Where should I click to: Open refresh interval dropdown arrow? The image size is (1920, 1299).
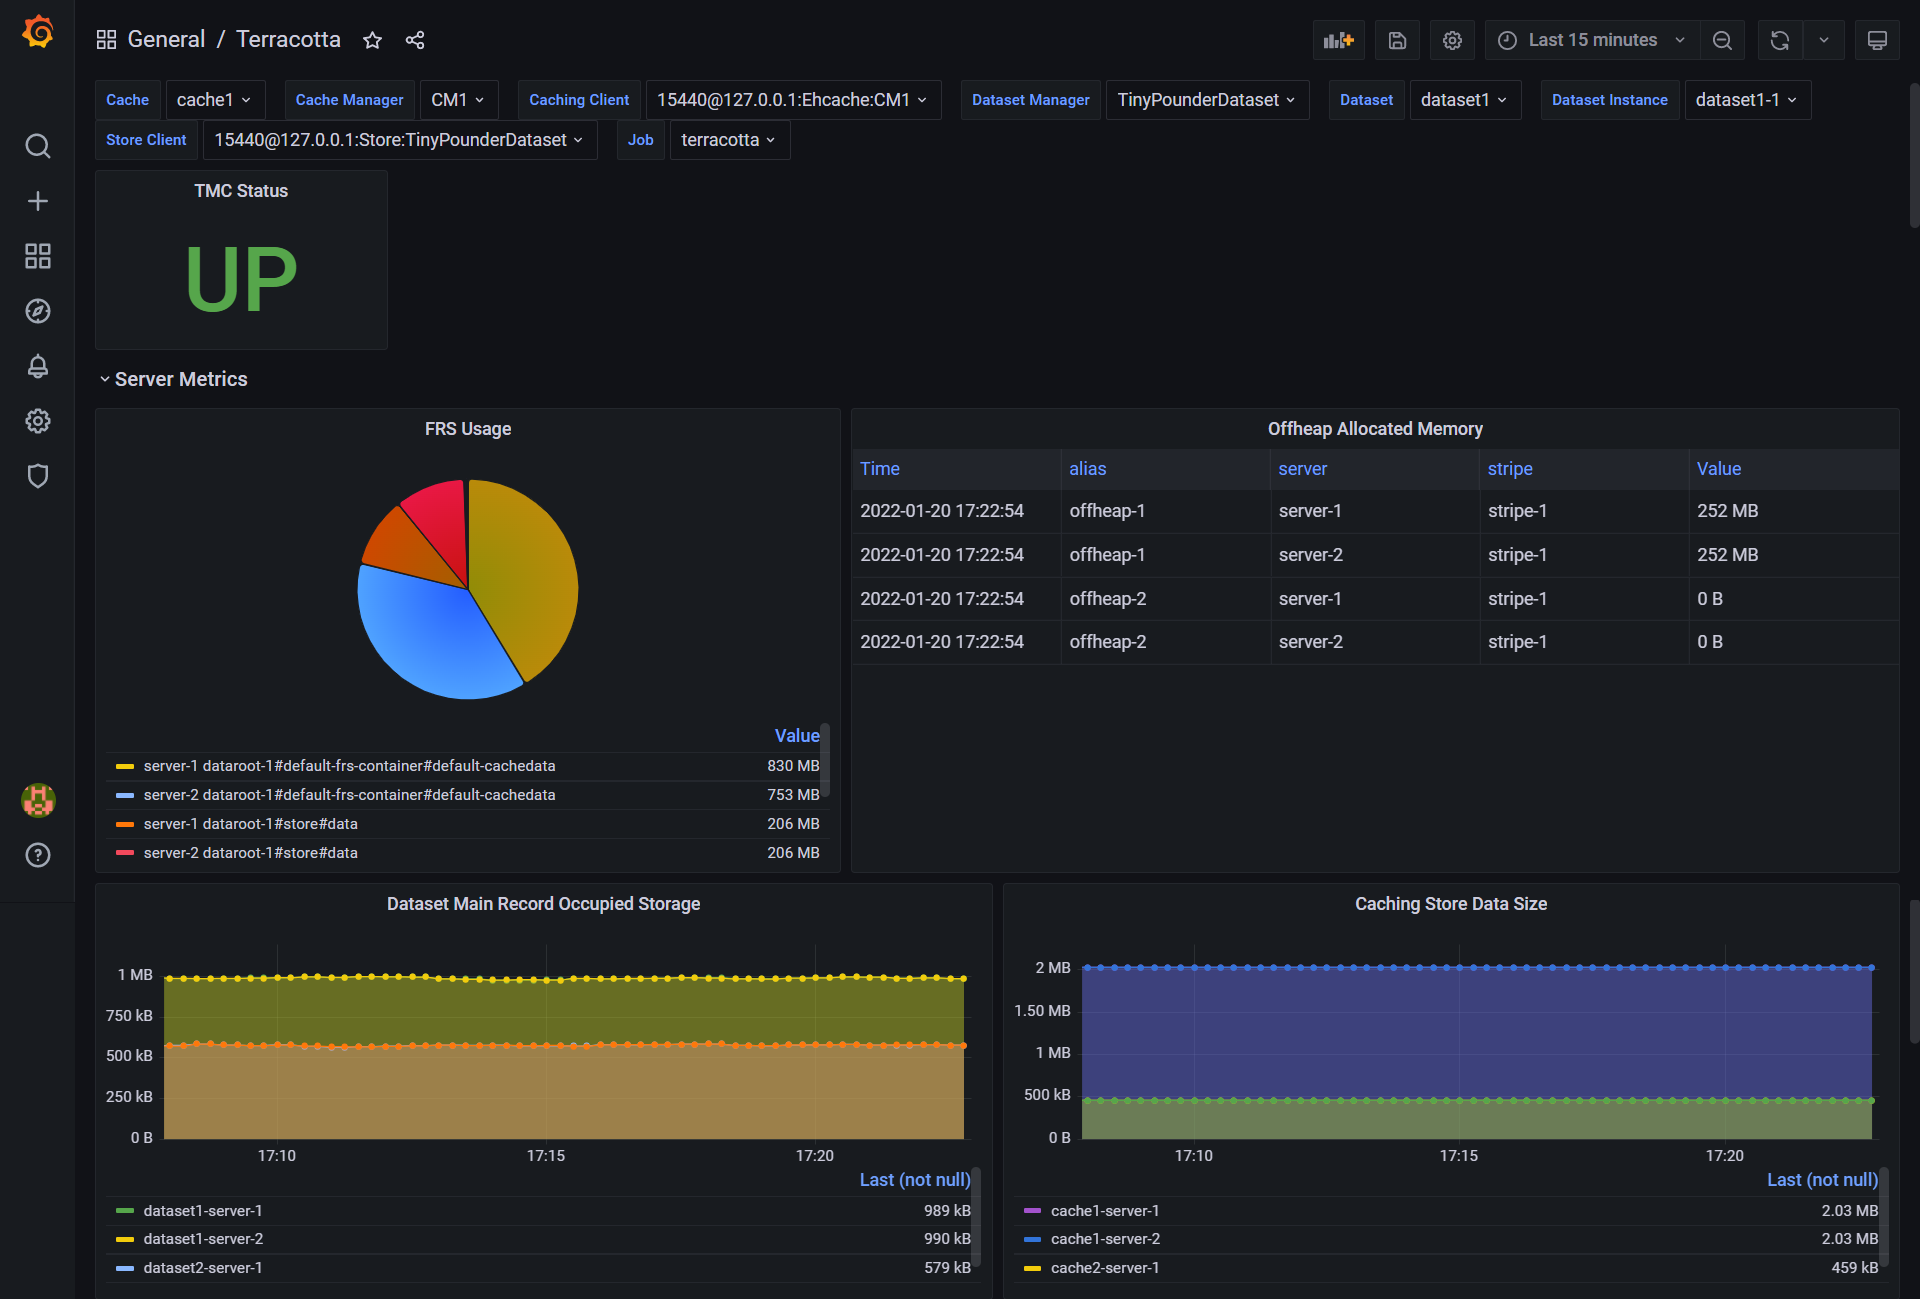coord(1824,40)
